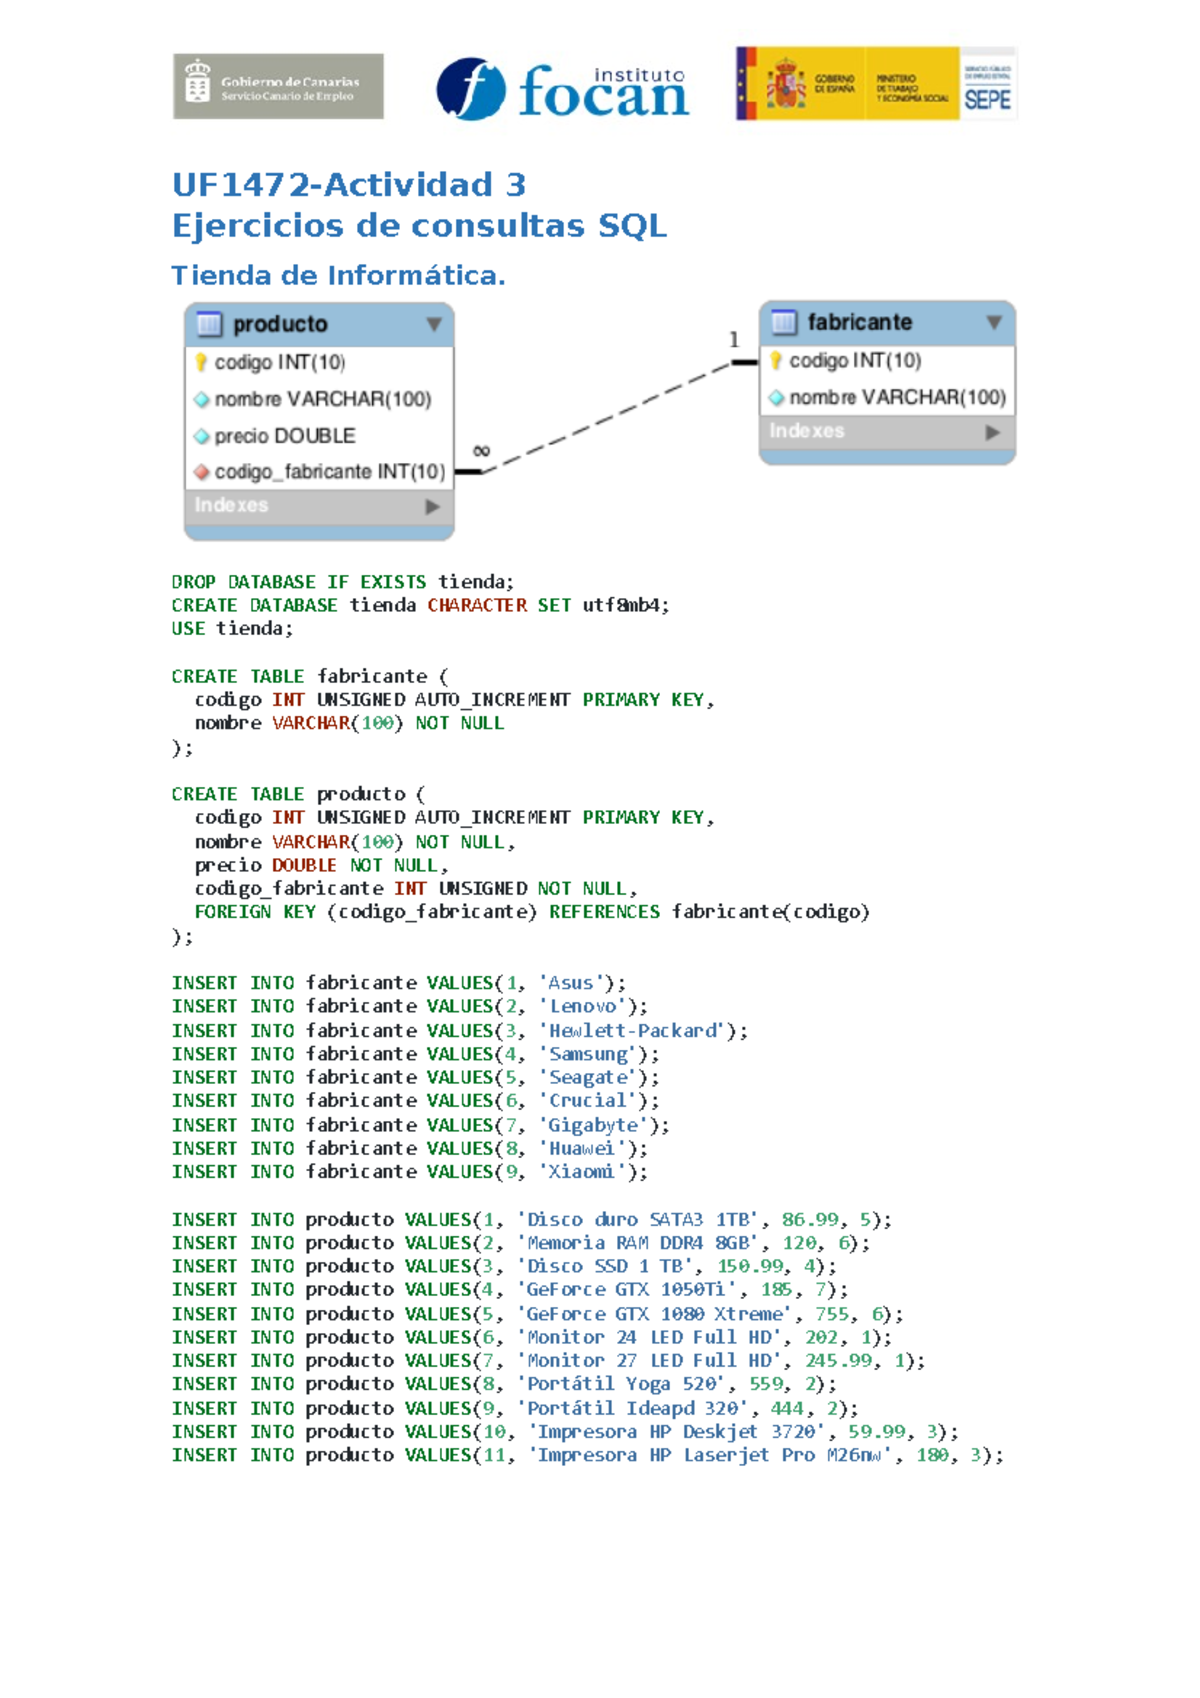Click the Instituto Focan logo
The image size is (1200, 1698).
tap(563, 89)
